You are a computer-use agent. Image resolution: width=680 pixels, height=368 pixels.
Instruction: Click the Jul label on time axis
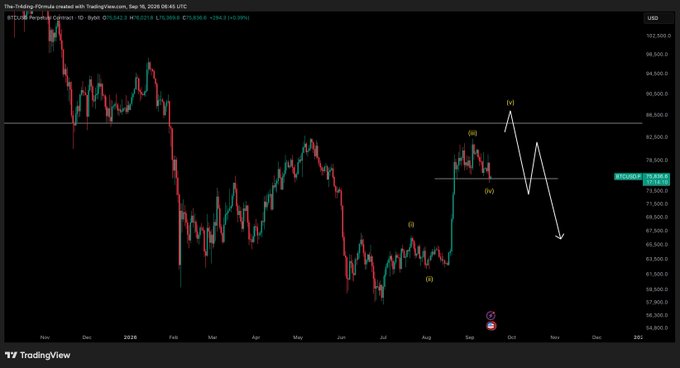[x=383, y=337]
